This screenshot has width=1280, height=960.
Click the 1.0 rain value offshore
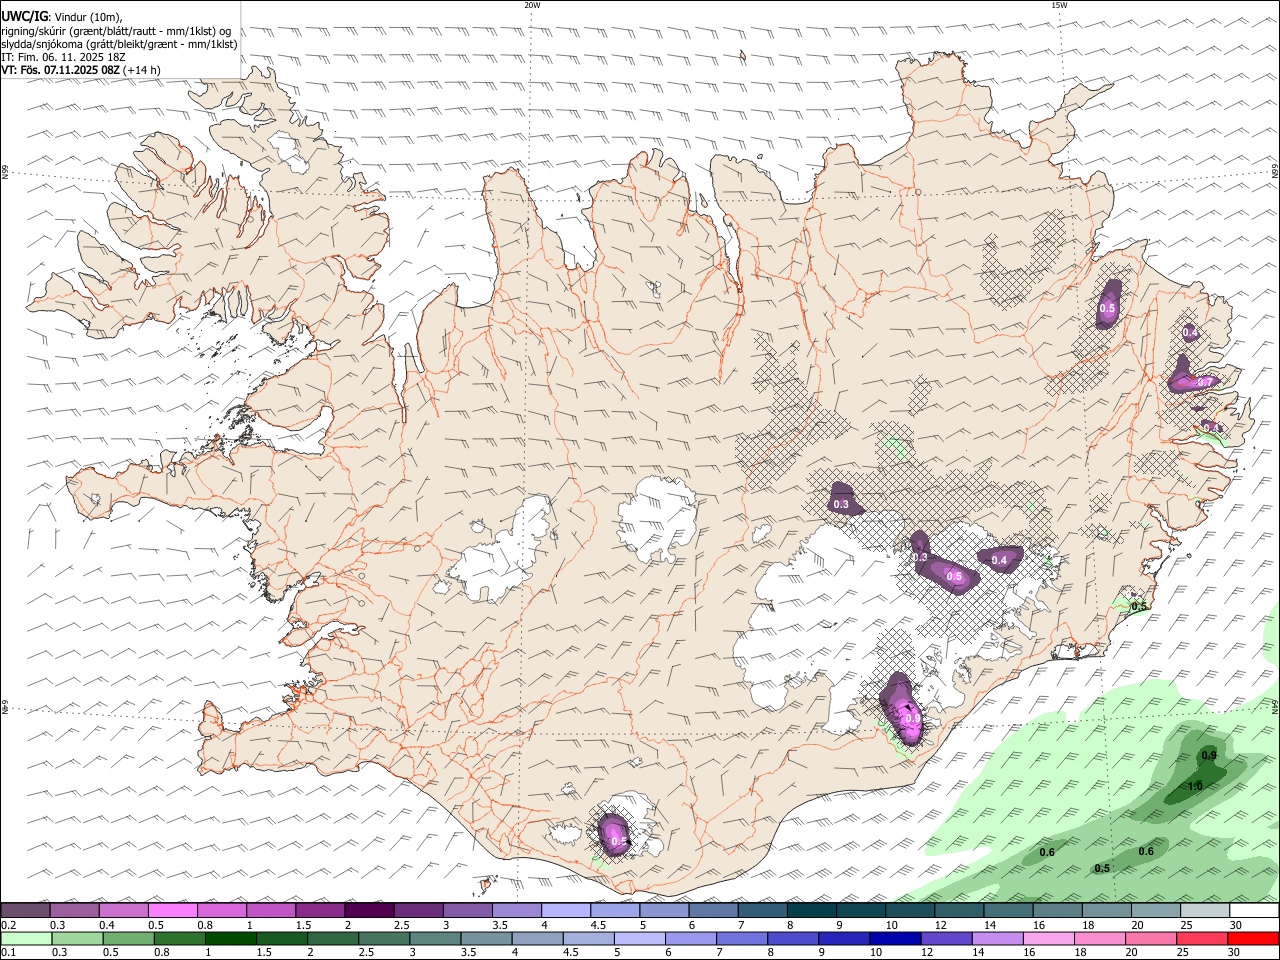click(x=1195, y=786)
